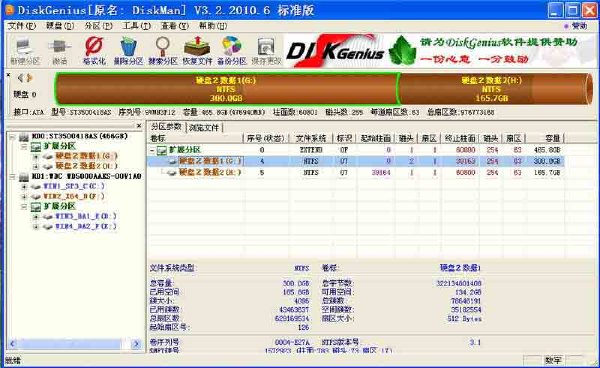Image resolution: width=600 pixels, height=368 pixels.
Task: Expand the WIN1_SP3_C (C:) partition node
Action: pyautogui.click(x=24, y=186)
